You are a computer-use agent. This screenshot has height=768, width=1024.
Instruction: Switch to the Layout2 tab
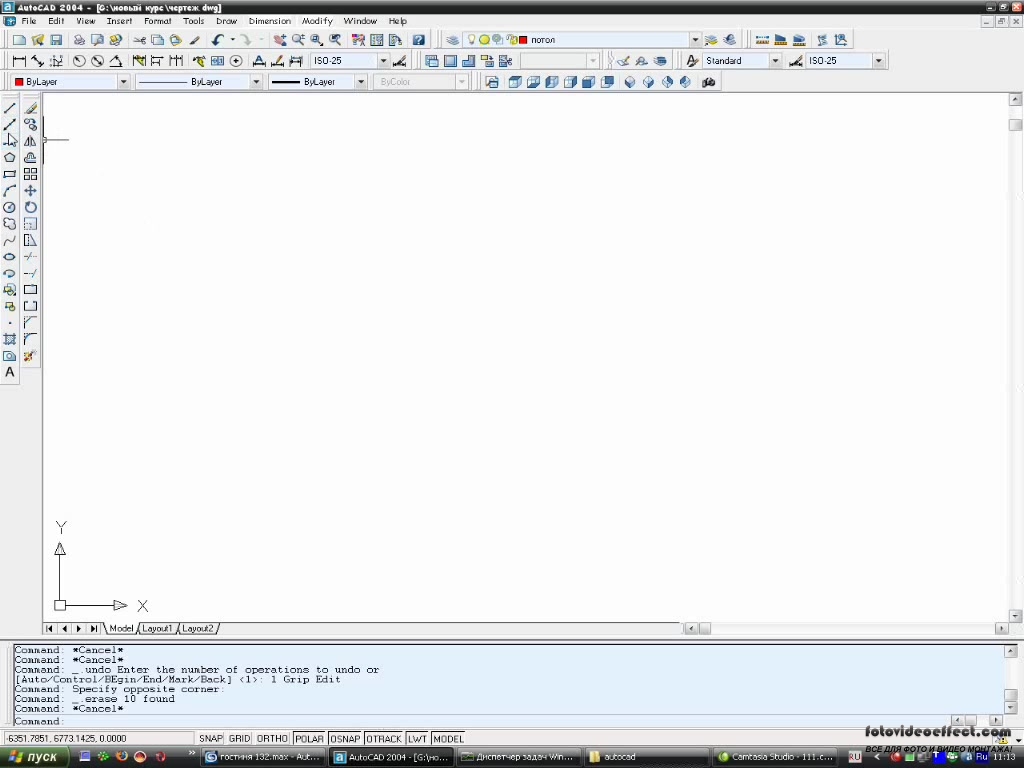(x=197, y=628)
